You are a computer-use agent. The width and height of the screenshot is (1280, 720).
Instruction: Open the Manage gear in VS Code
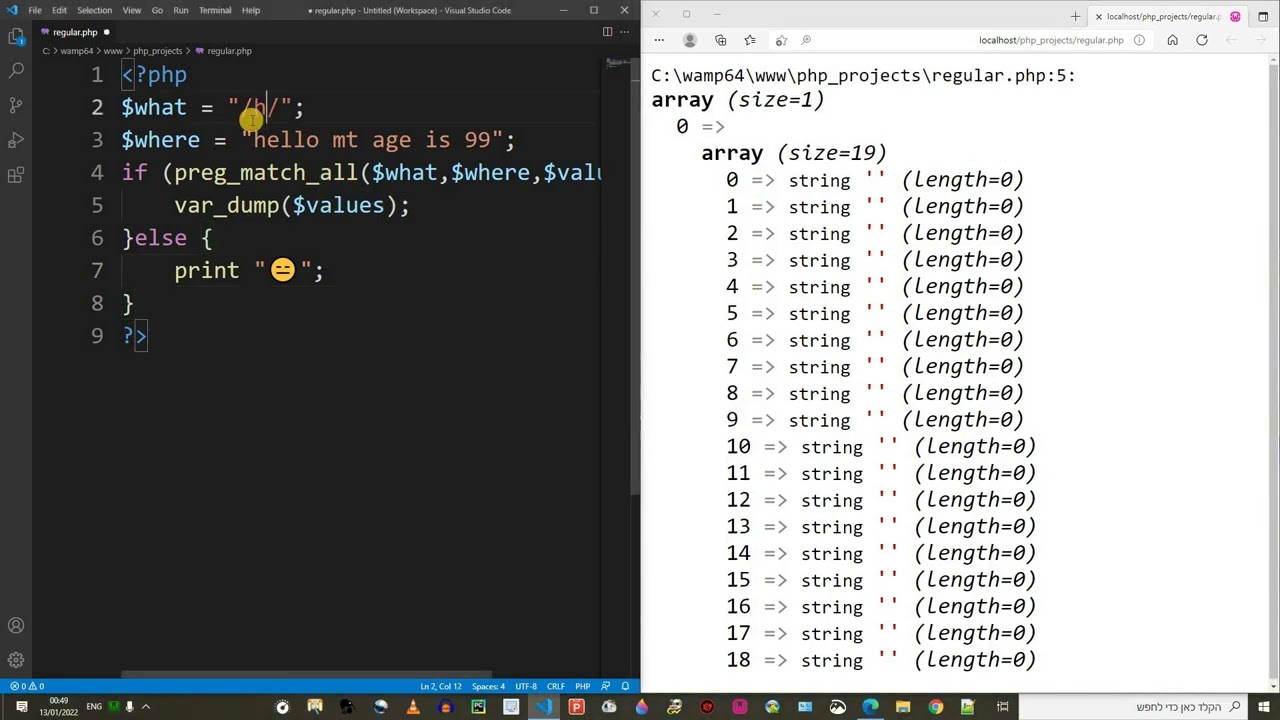(x=16, y=660)
